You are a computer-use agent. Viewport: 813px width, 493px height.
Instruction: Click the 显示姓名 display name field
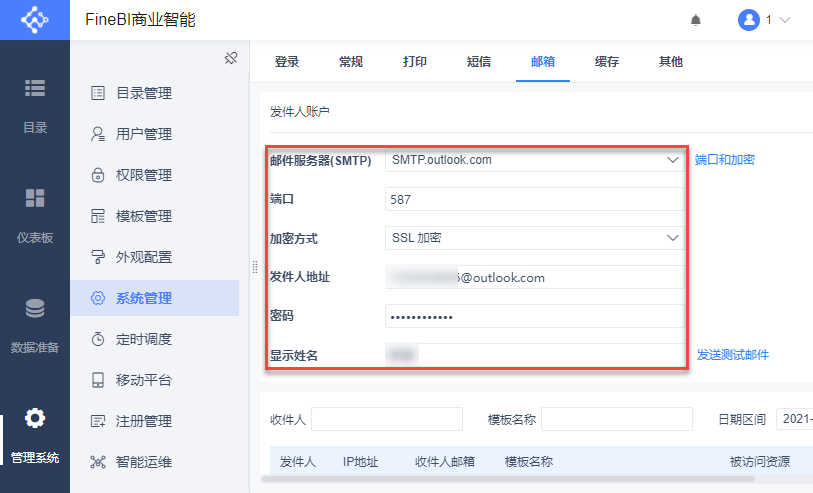(535, 355)
